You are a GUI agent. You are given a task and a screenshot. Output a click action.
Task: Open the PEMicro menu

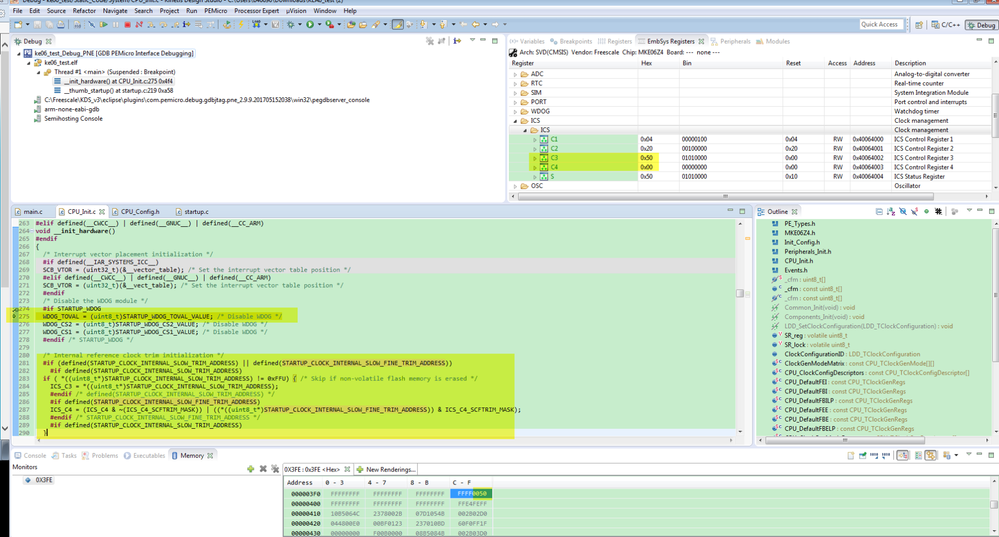coord(215,11)
